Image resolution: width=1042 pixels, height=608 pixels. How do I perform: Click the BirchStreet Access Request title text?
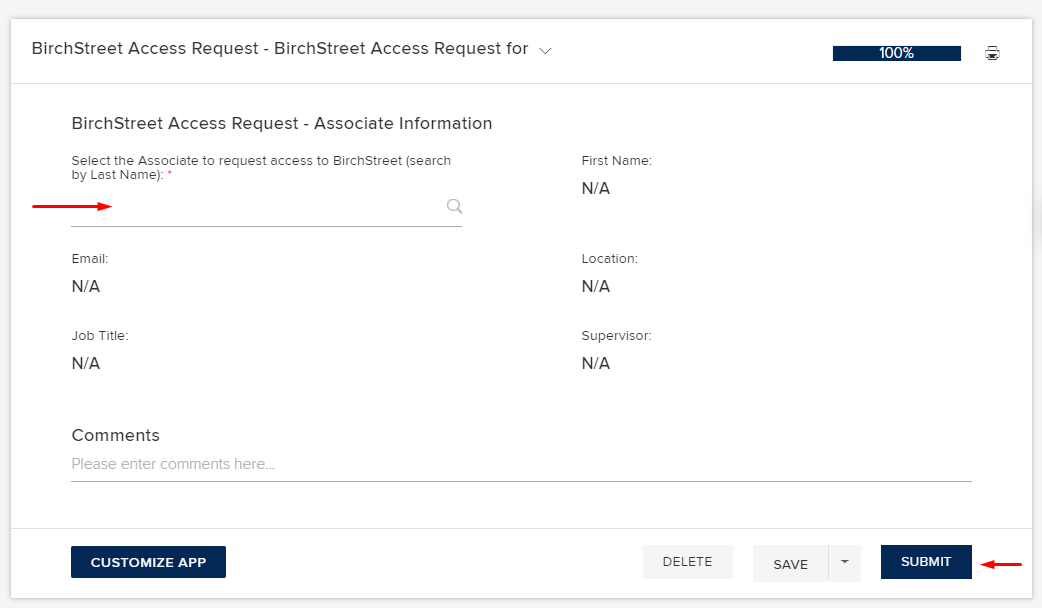[x=280, y=49]
